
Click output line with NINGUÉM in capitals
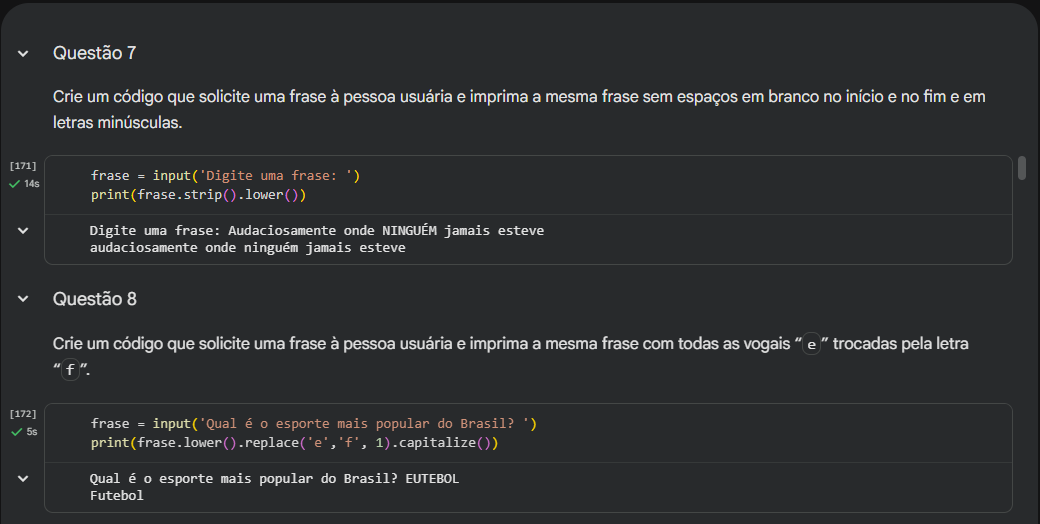point(317,231)
